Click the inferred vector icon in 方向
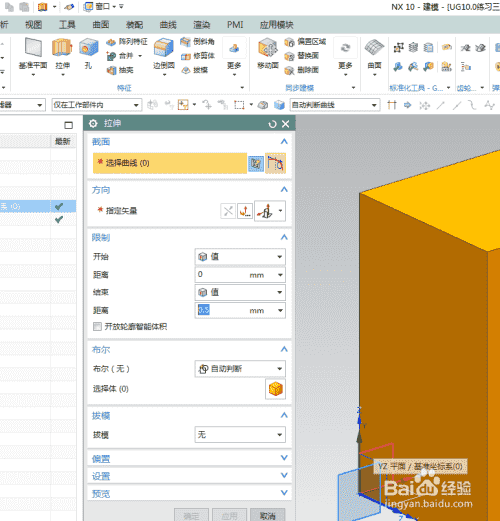The image size is (500, 521). tap(265, 211)
